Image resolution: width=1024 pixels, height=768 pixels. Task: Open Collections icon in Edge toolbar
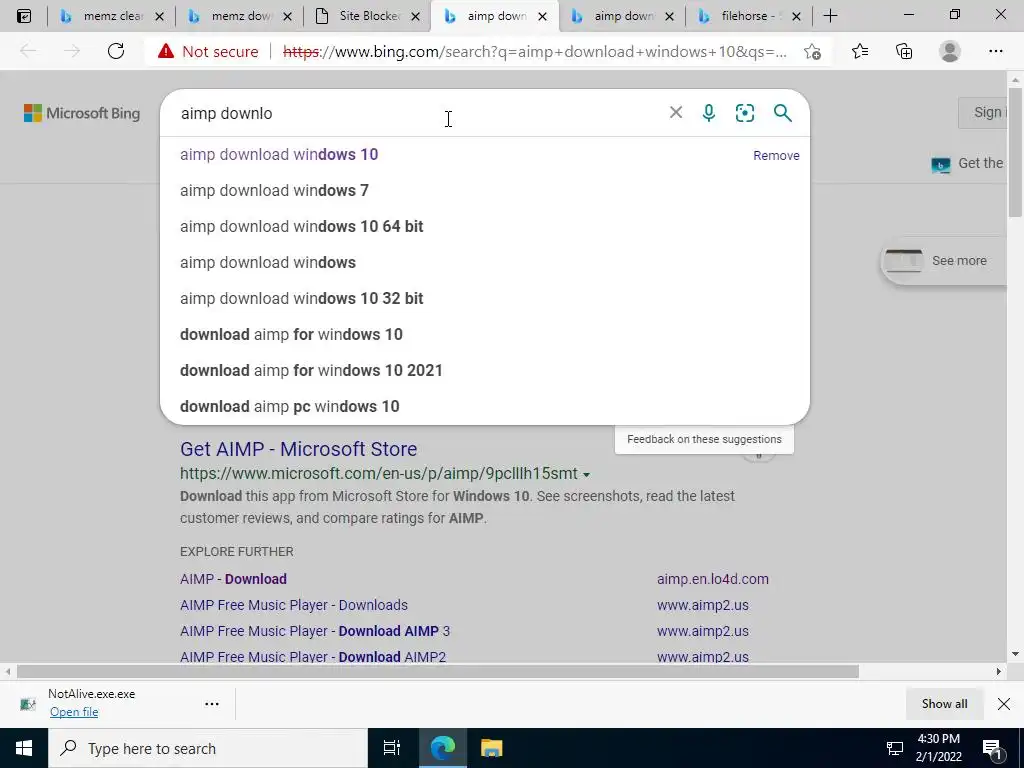[904, 52]
